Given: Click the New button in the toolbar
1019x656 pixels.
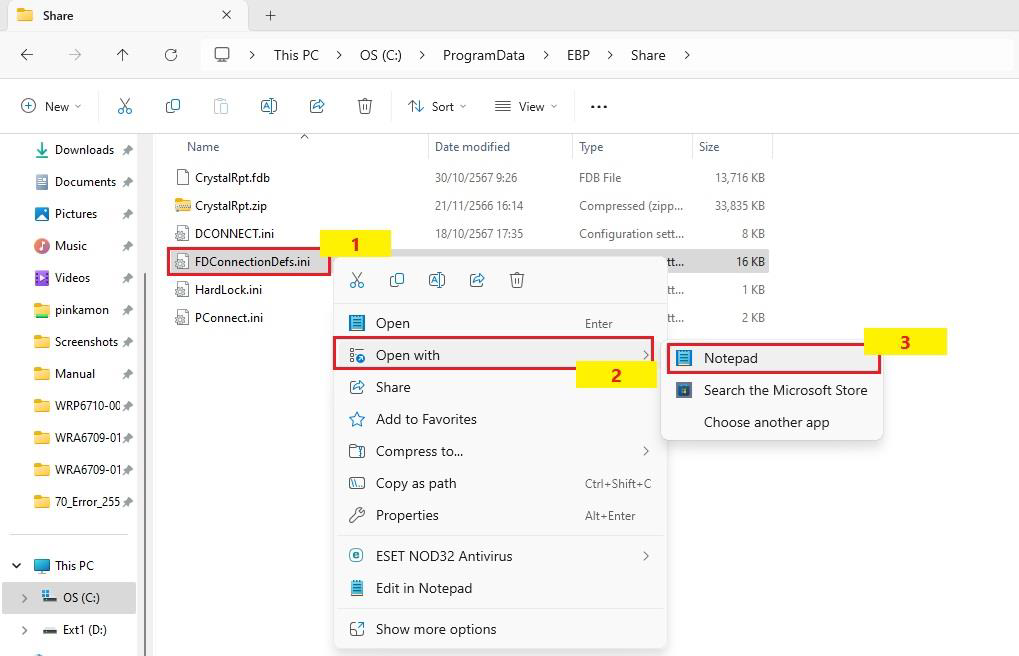Looking at the screenshot, I should pos(50,106).
